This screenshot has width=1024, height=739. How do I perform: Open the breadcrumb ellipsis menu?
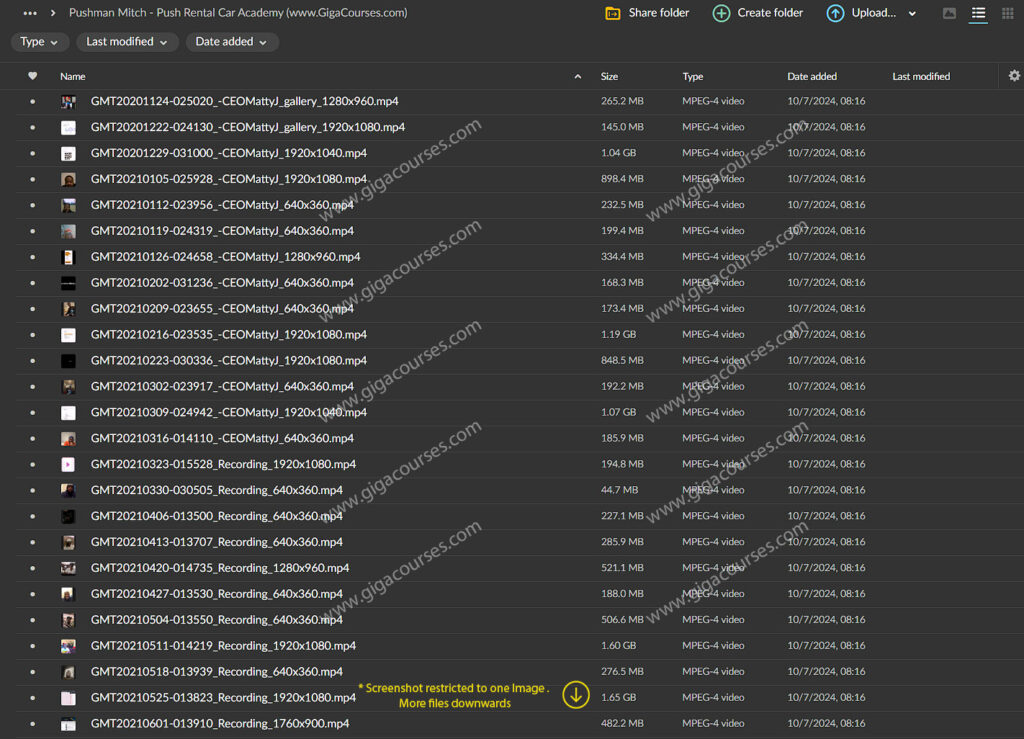pyautogui.click(x=30, y=13)
